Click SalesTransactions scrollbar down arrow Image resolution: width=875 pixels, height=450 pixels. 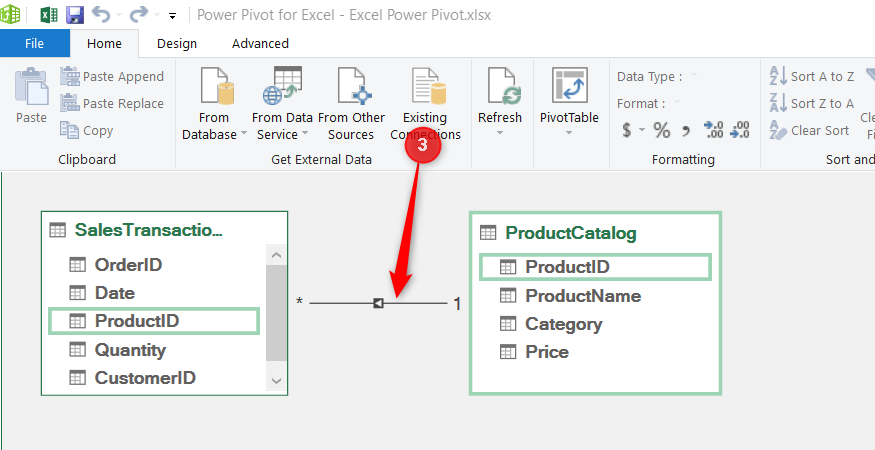pos(277,381)
